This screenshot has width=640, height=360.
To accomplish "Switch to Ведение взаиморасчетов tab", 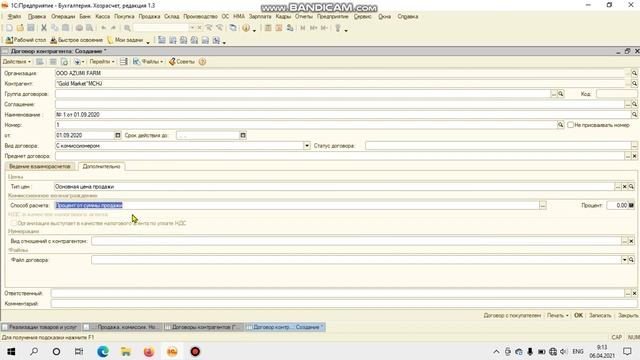I will coord(40,167).
